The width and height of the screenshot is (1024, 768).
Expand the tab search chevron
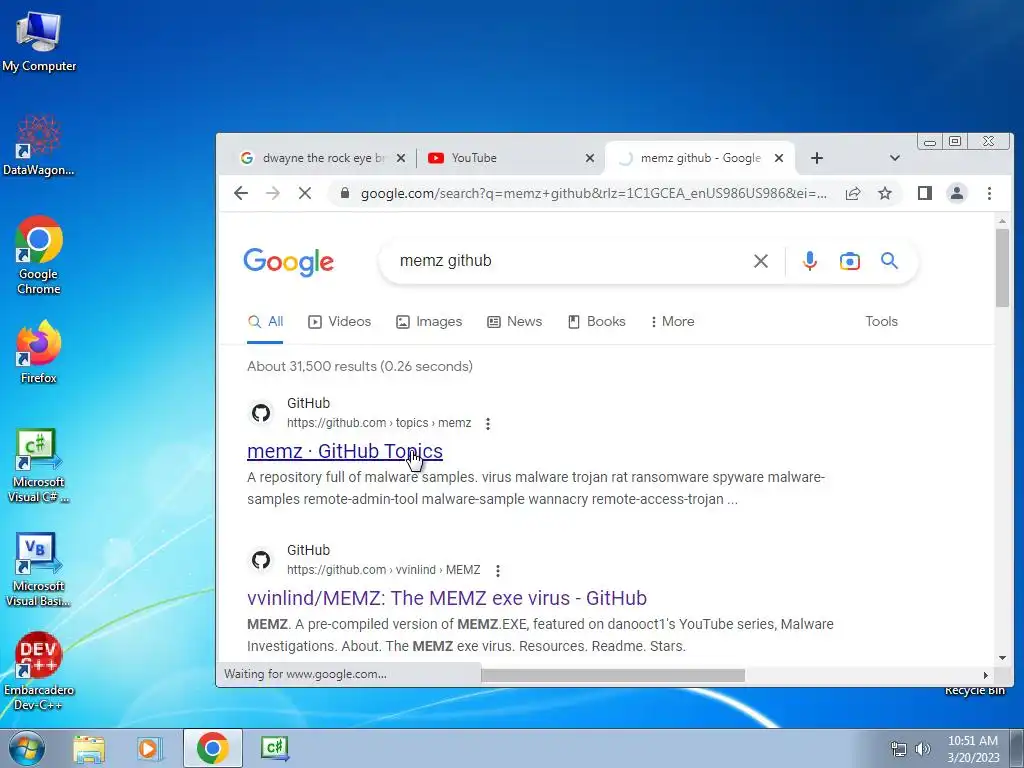895,158
